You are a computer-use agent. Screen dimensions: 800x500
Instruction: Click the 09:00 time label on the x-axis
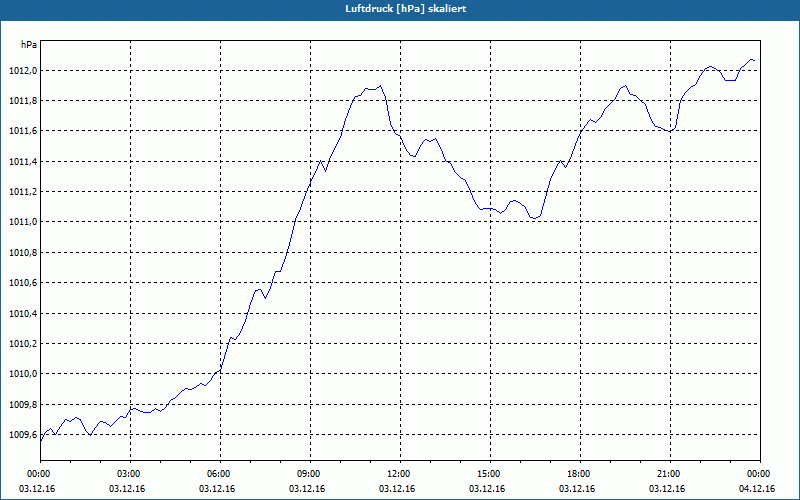pos(311,474)
